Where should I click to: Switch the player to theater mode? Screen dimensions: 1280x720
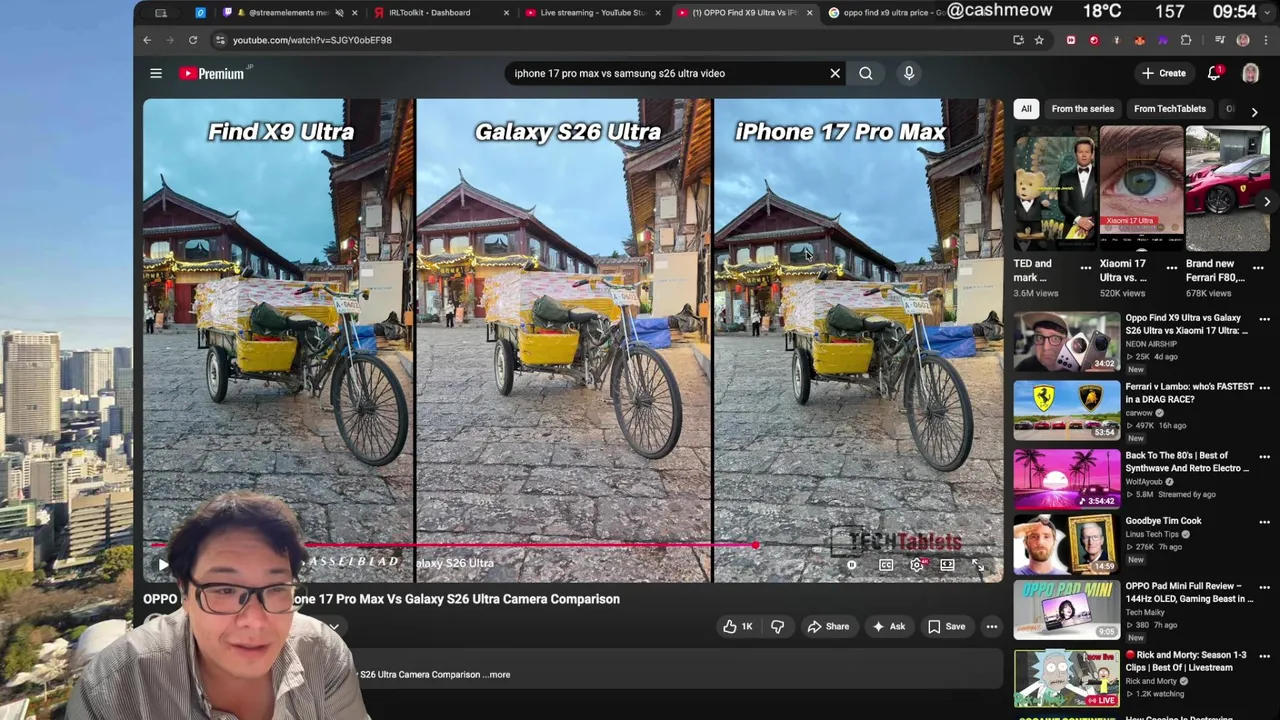coord(947,565)
